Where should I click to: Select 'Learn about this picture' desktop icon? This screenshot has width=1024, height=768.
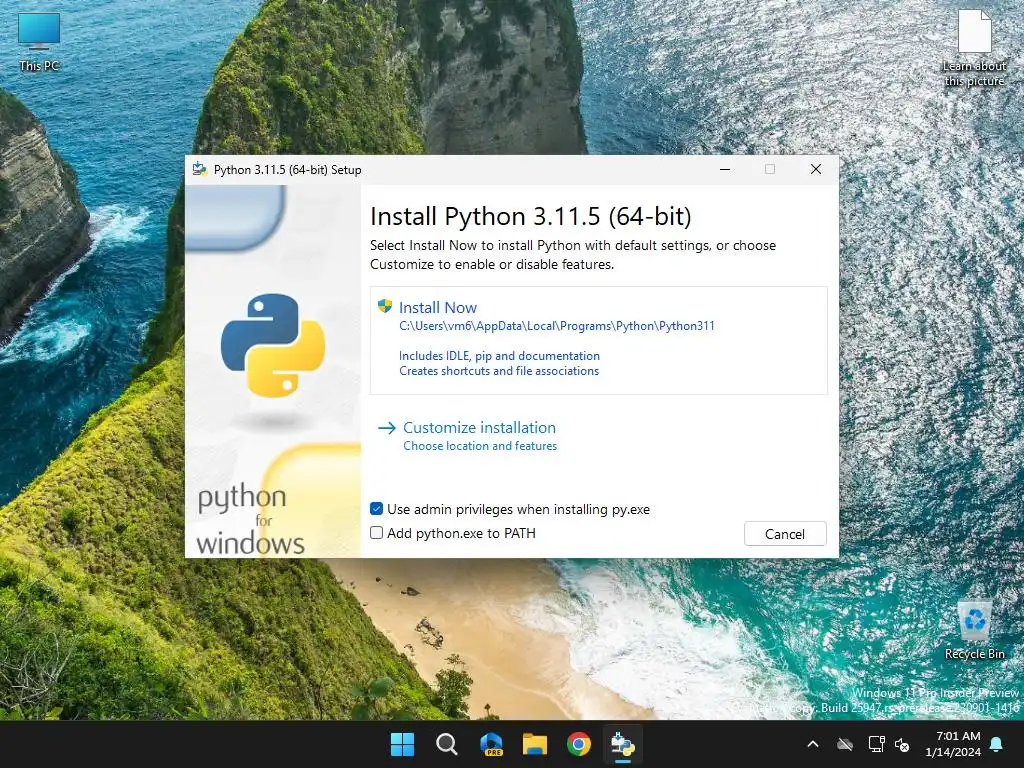(x=974, y=48)
